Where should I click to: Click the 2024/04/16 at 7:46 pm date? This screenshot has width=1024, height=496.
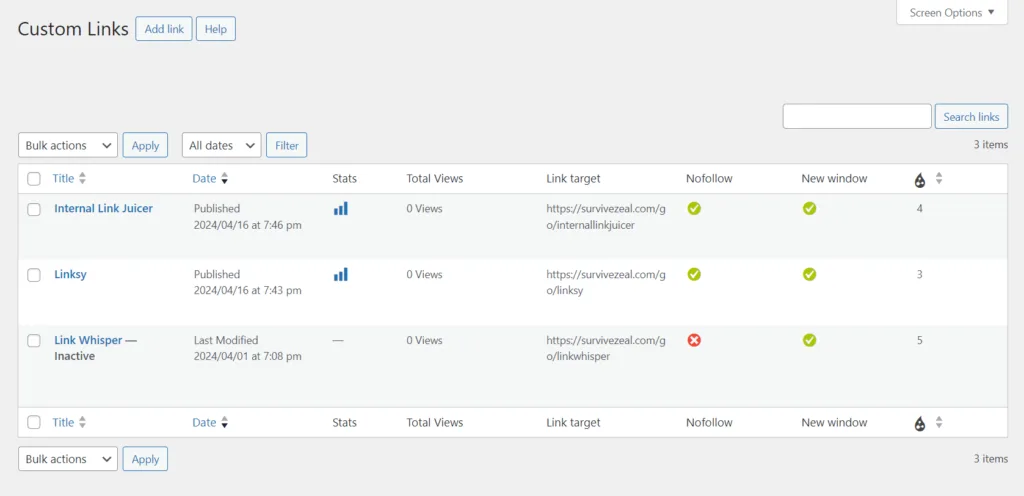pos(248,225)
